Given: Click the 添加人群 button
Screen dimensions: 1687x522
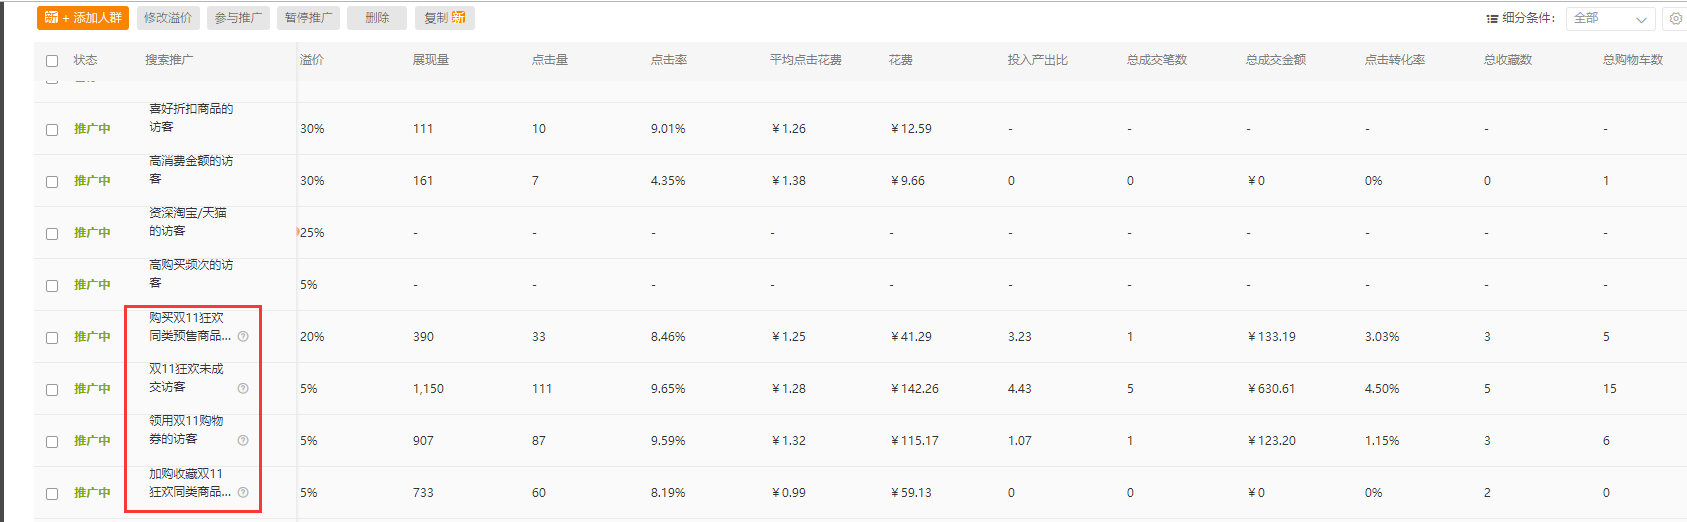Looking at the screenshot, I should pos(83,18).
